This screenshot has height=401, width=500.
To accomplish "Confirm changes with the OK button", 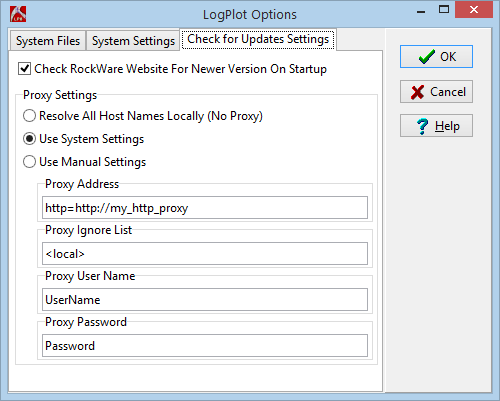I will 436,57.
